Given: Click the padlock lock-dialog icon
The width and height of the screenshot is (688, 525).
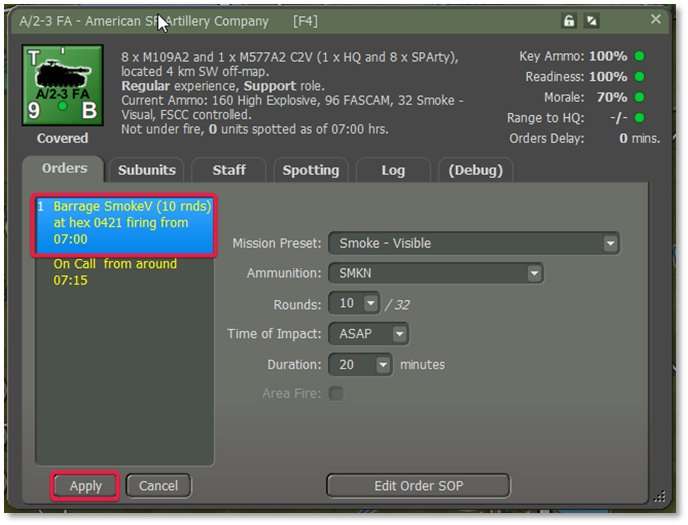Looking at the screenshot, I should click(x=569, y=21).
